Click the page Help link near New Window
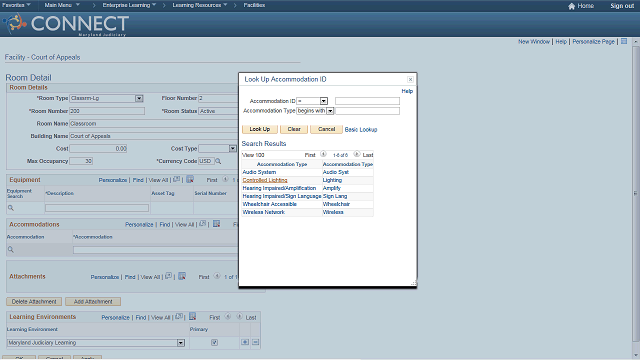The height and width of the screenshot is (360, 640). tap(561, 42)
